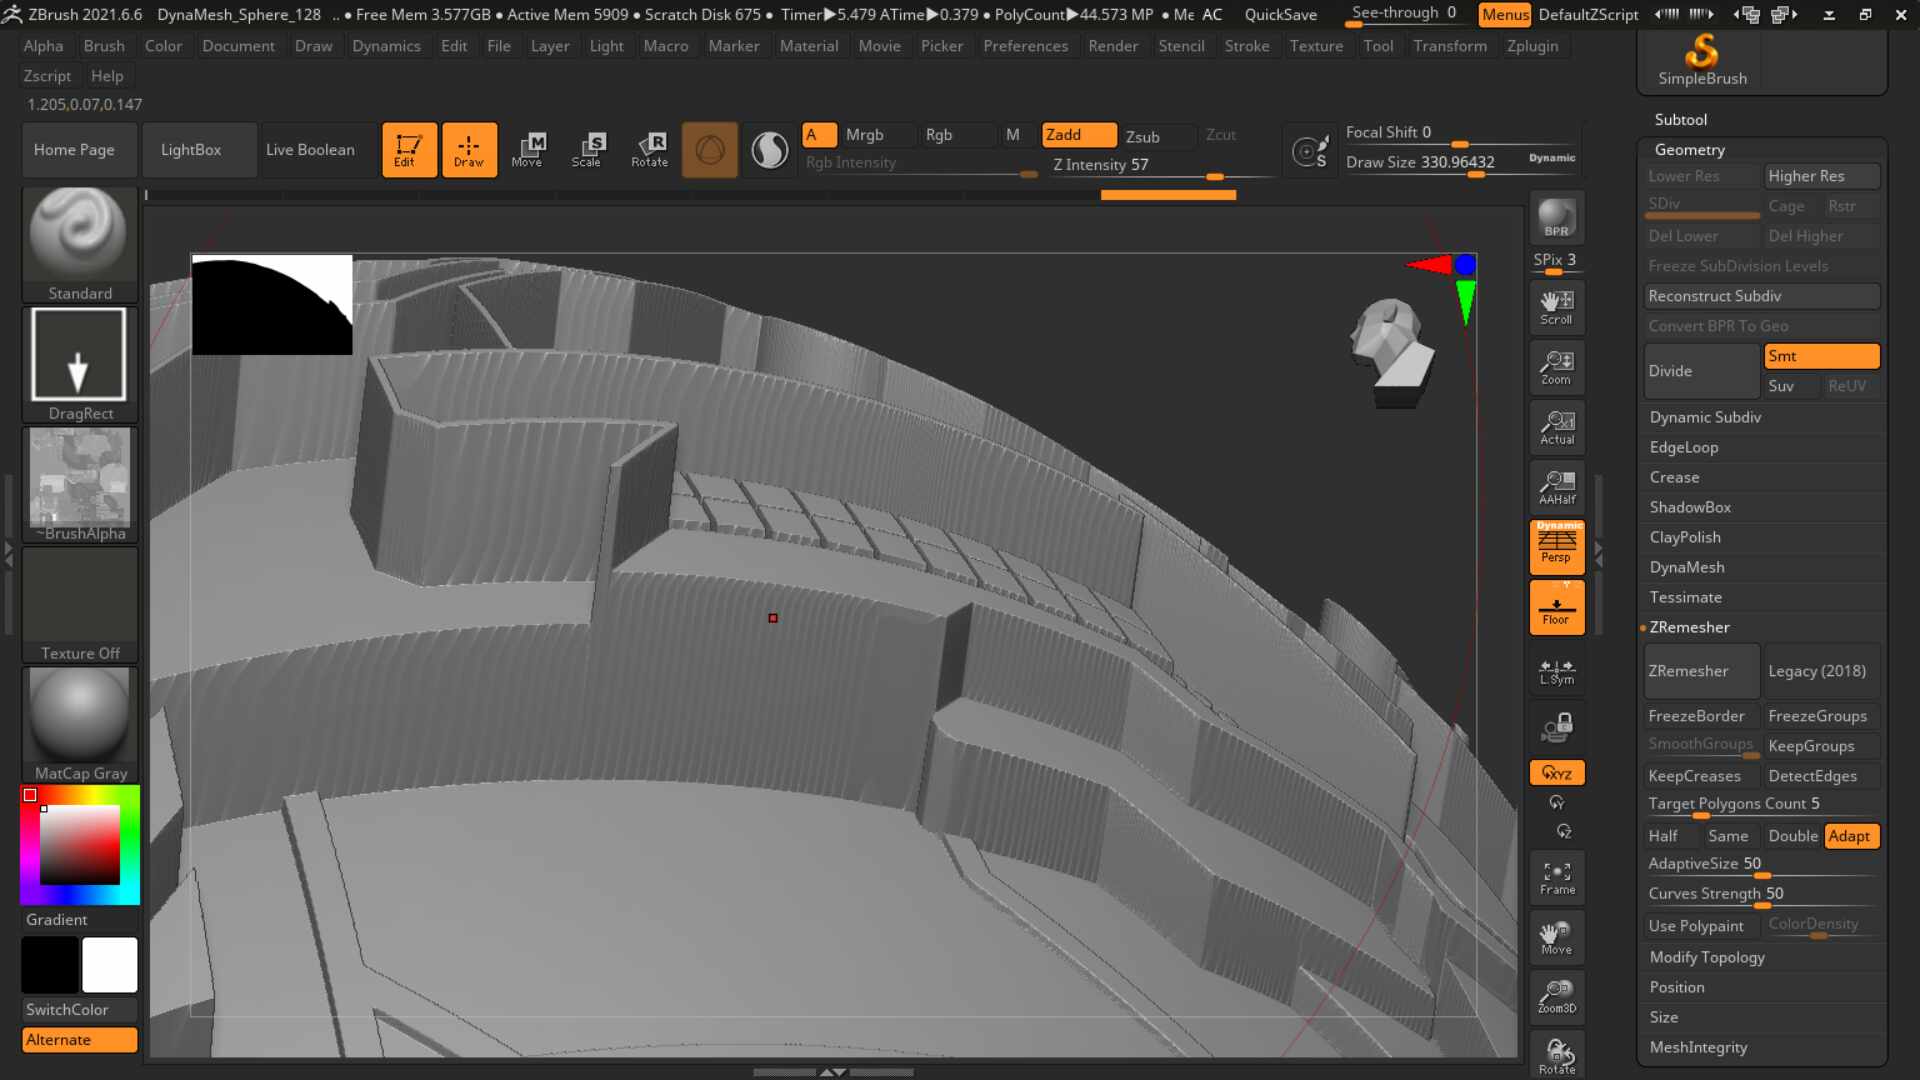
Task: Click the Actual size view icon
Action: click(1556, 427)
